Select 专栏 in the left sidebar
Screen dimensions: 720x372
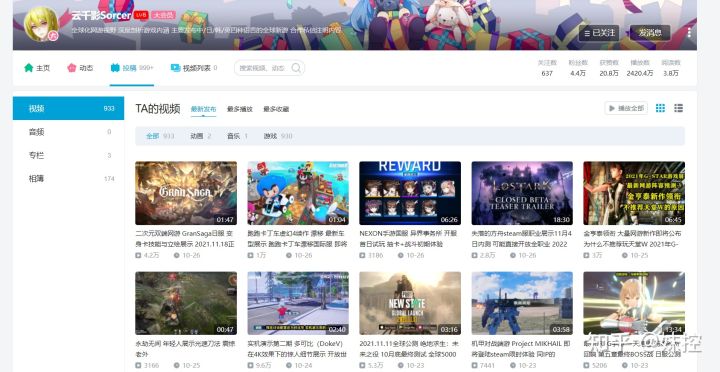[x=68, y=155]
